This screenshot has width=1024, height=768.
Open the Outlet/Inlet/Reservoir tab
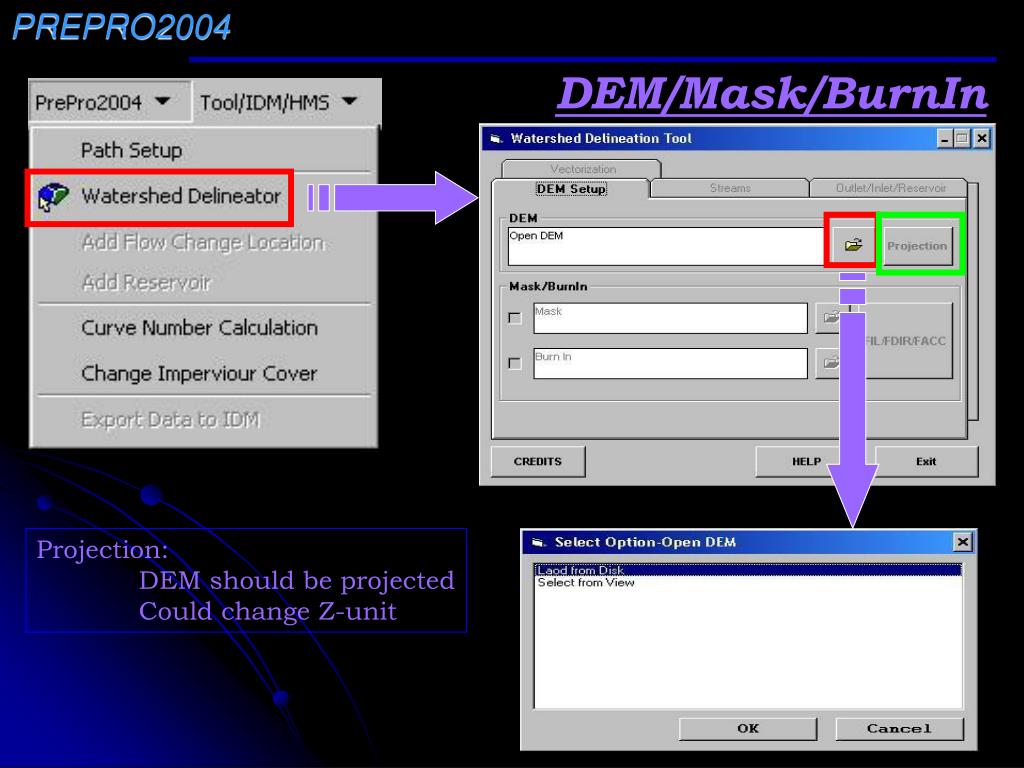pos(889,188)
